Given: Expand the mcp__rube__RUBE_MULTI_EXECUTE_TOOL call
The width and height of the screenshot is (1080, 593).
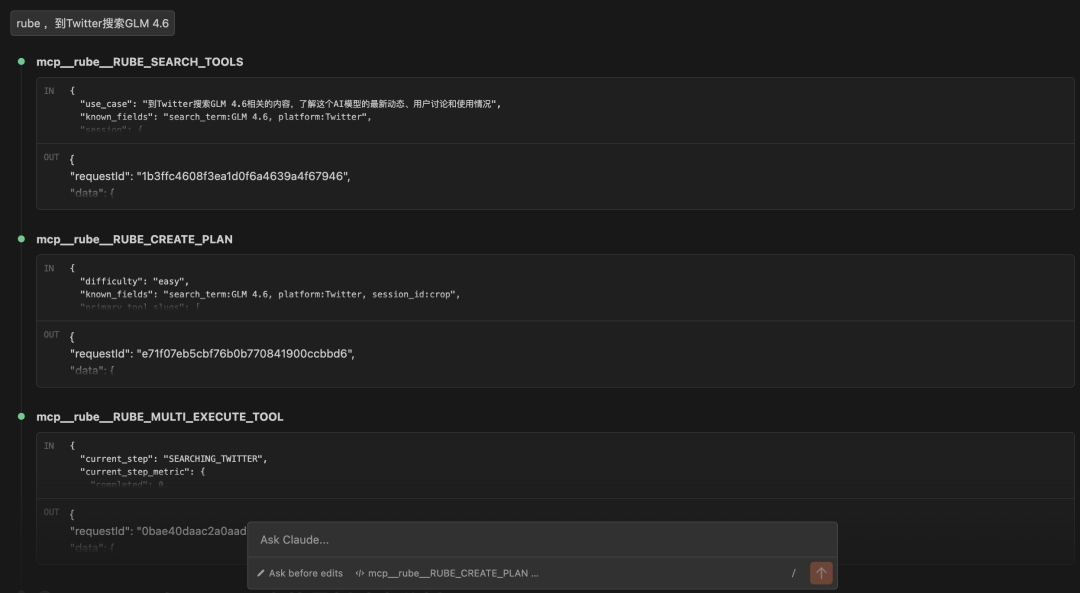Looking at the screenshot, I should pos(160,417).
